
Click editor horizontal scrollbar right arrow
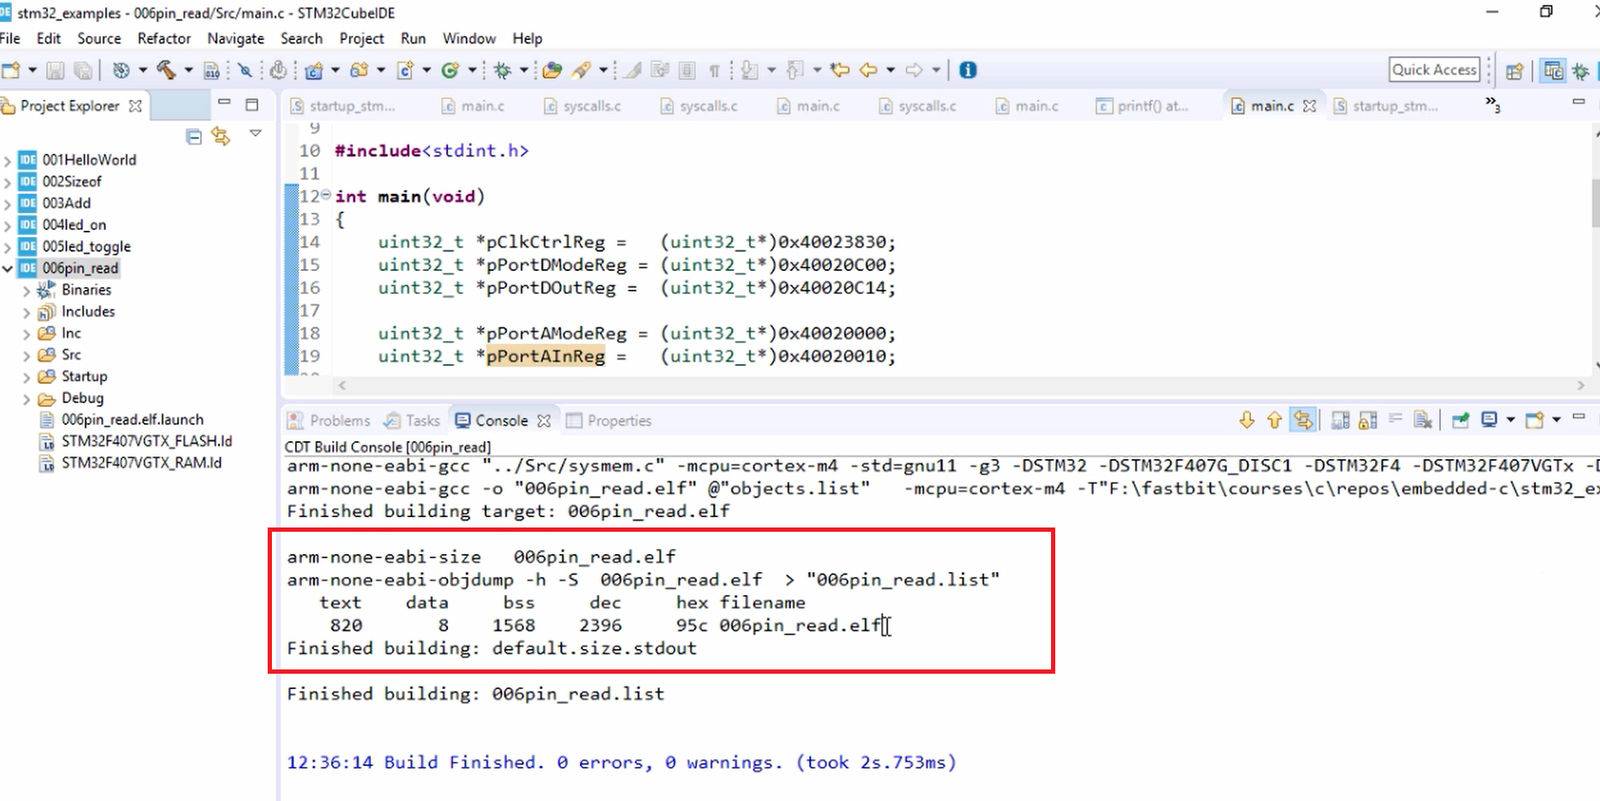point(1581,385)
